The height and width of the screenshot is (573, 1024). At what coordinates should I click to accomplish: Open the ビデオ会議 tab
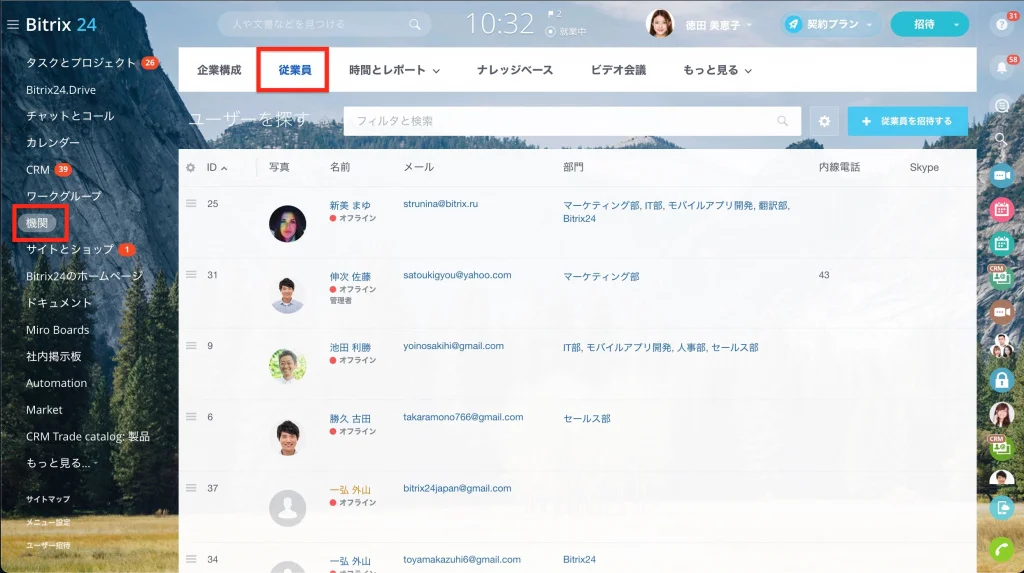[x=618, y=70]
